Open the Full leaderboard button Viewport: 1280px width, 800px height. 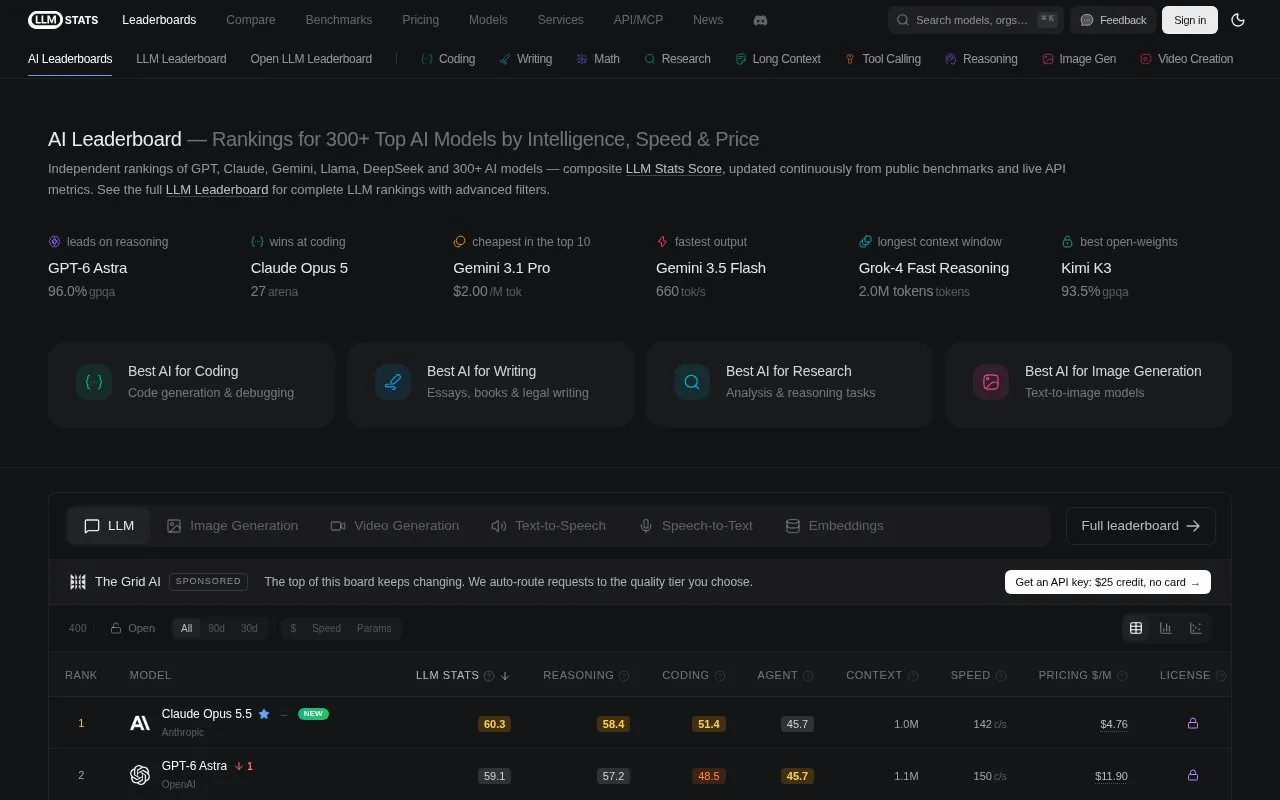(1141, 526)
